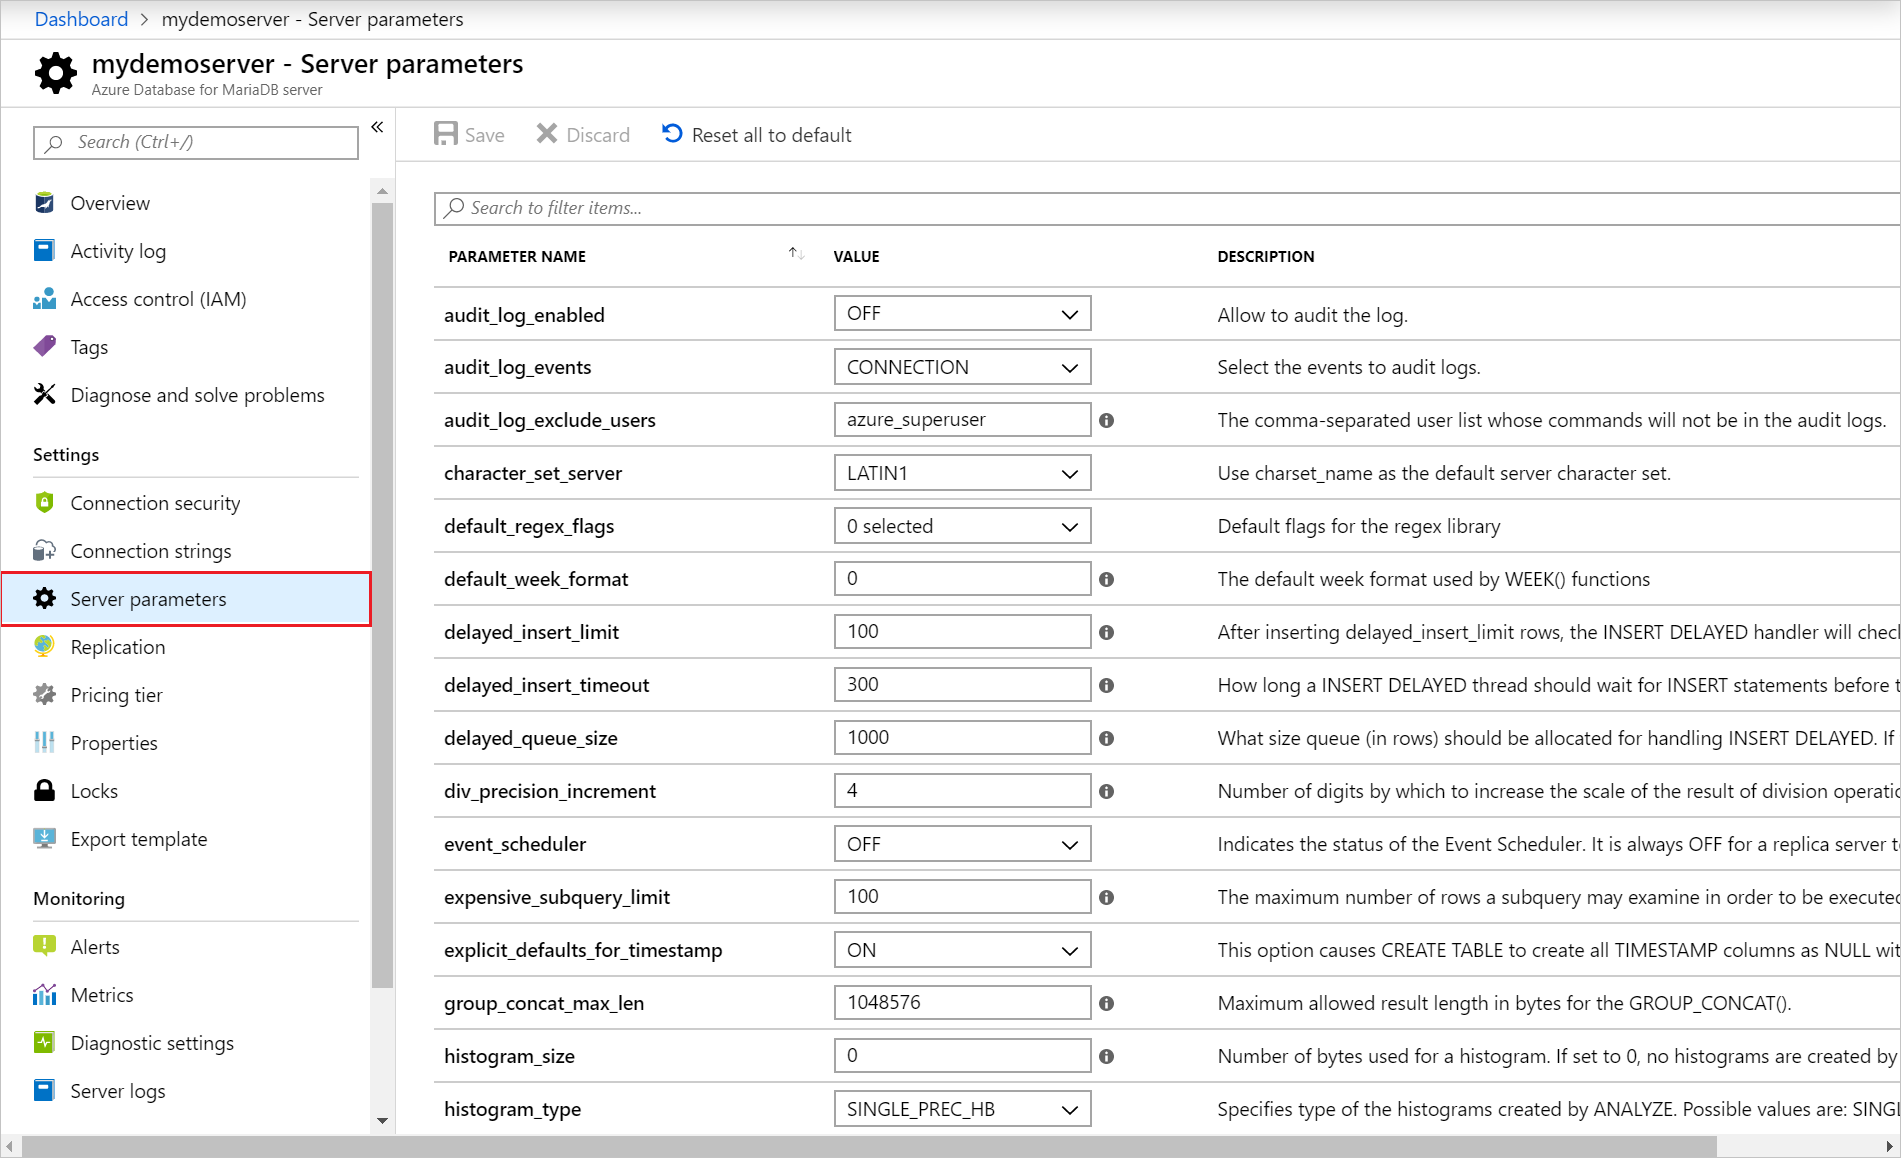Open explicit_defaults_for_timestamp dropdown
The width and height of the screenshot is (1901, 1158).
tap(962, 950)
